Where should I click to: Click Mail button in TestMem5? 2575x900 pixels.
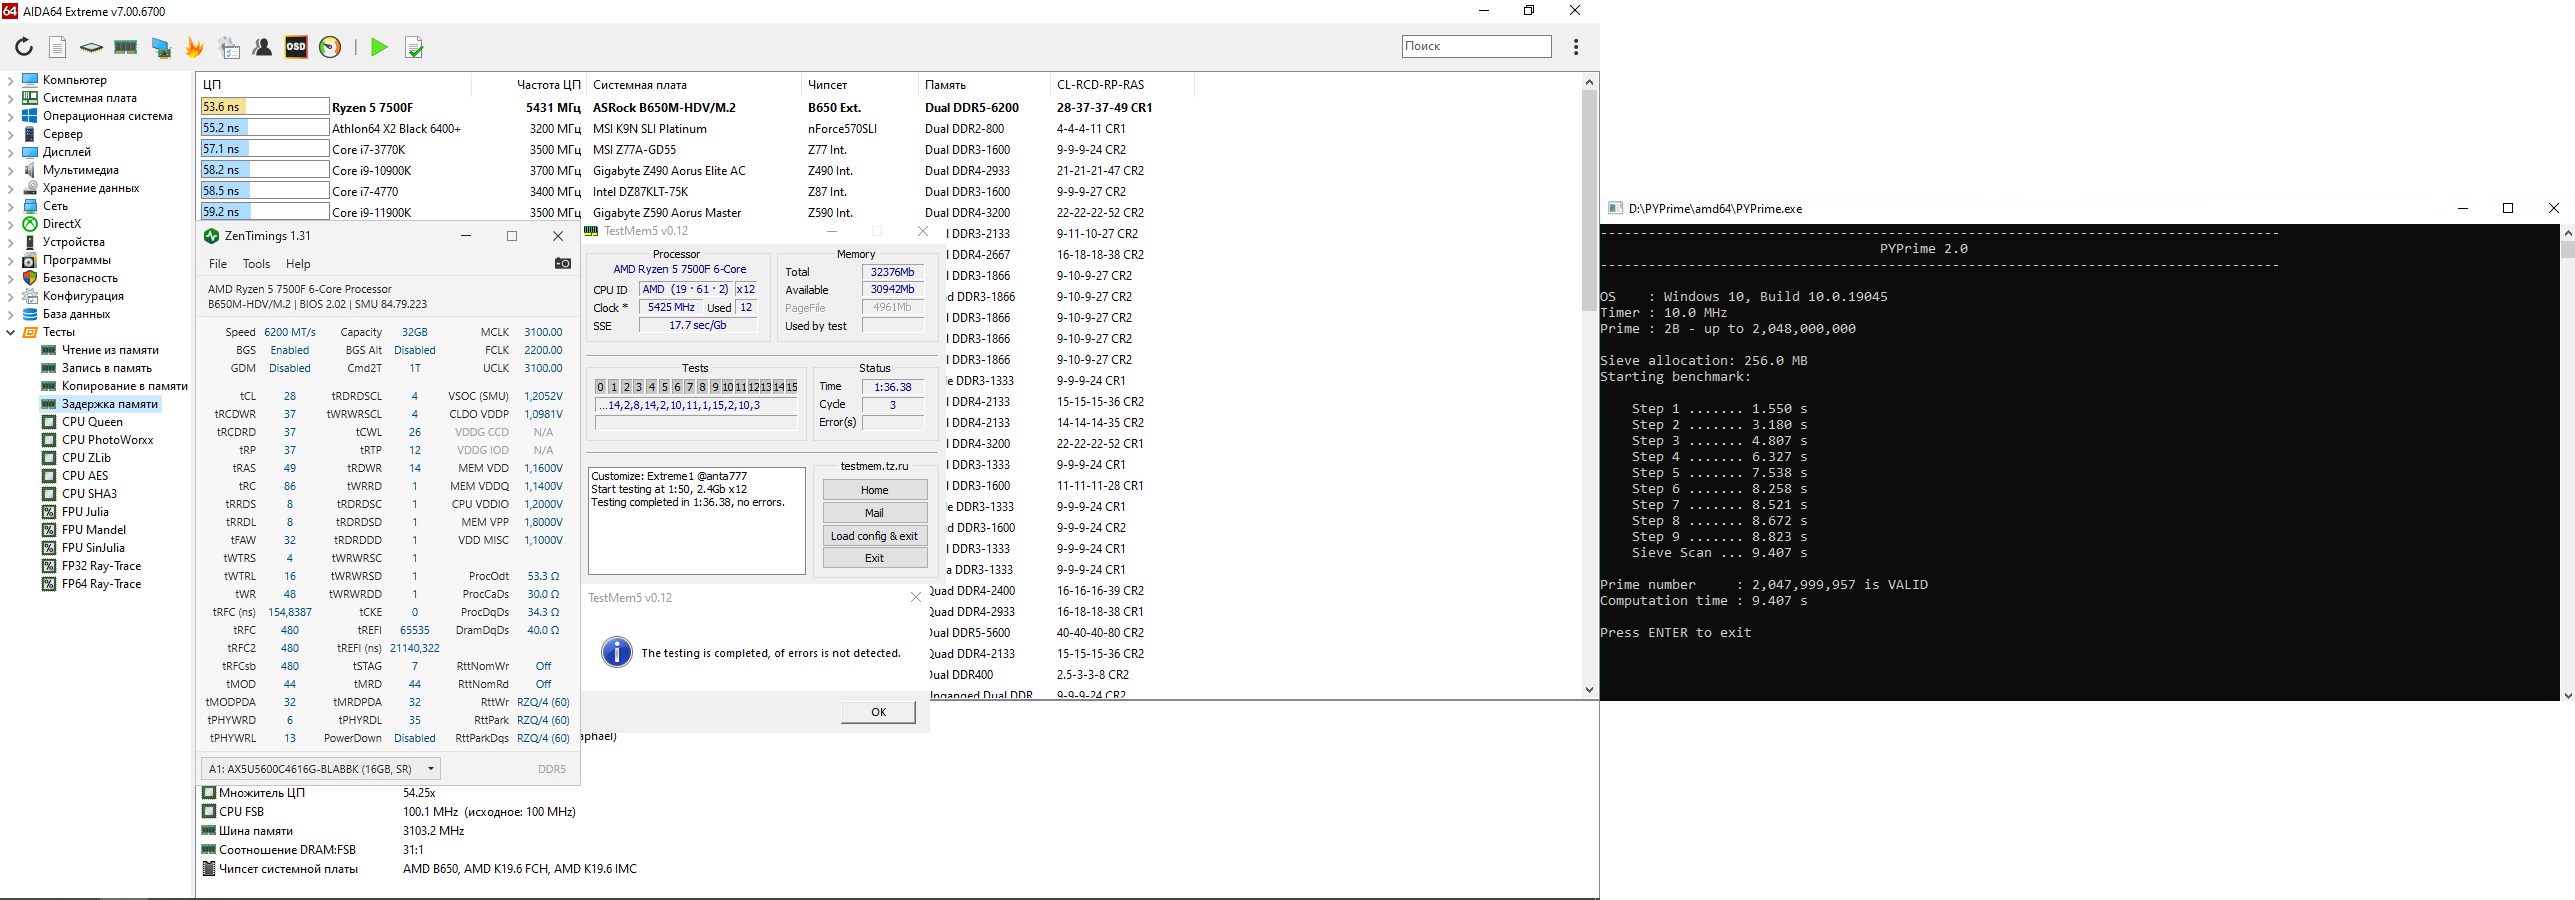(x=875, y=513)
